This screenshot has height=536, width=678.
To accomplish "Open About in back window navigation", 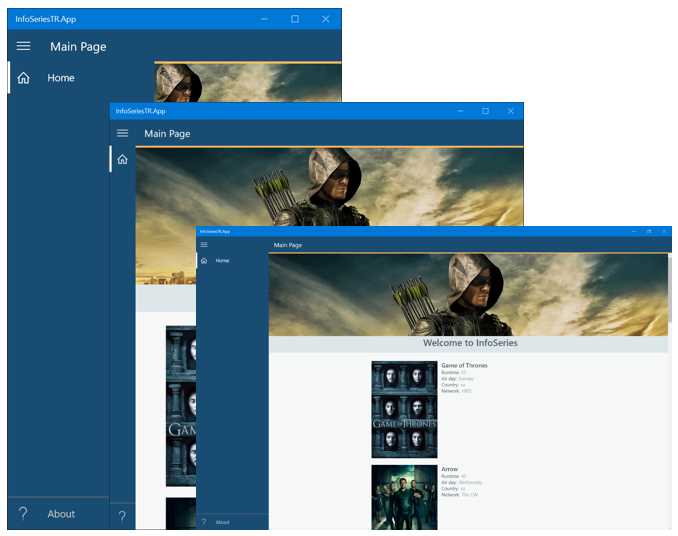I will (x=61, y=514).
